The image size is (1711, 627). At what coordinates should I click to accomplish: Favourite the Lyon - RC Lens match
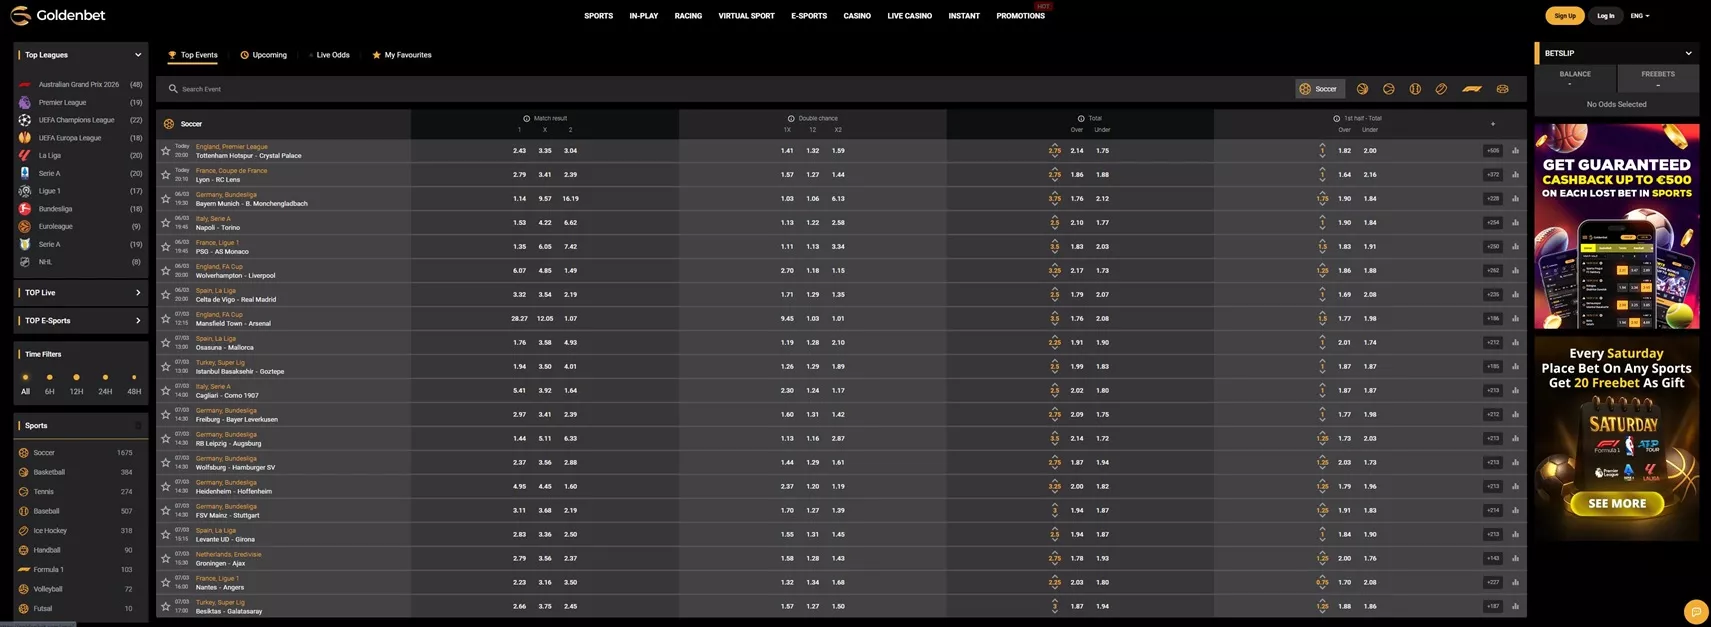pos(166,175)
